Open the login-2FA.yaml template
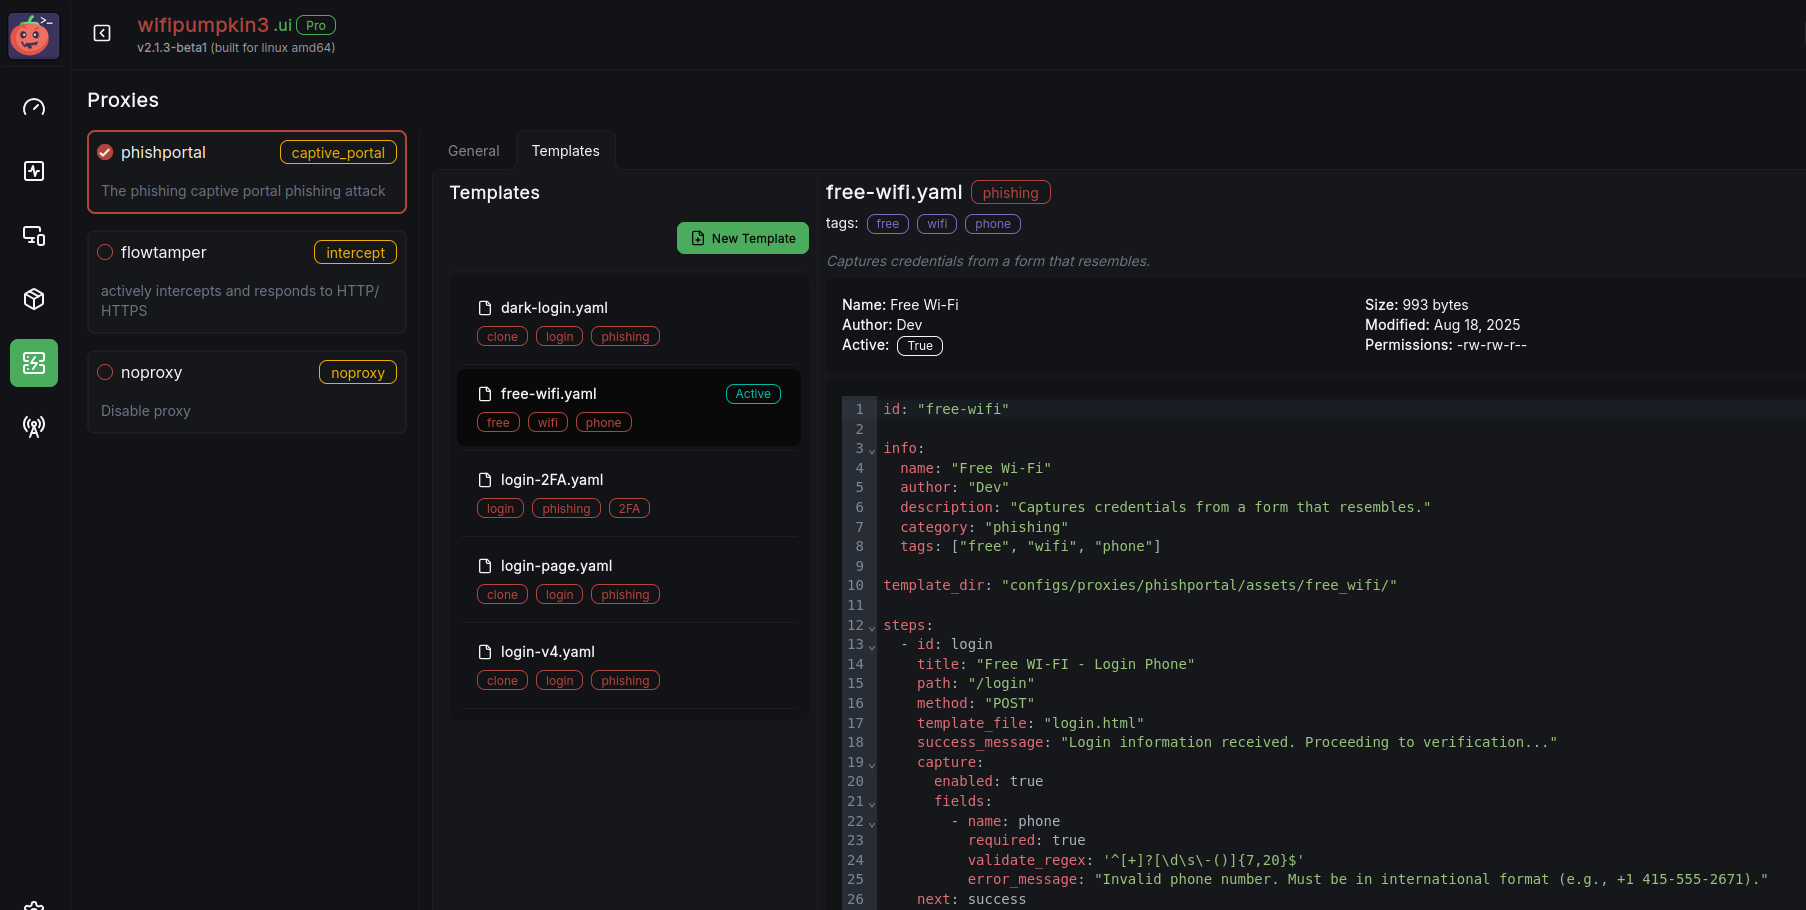 coord(629,493)
